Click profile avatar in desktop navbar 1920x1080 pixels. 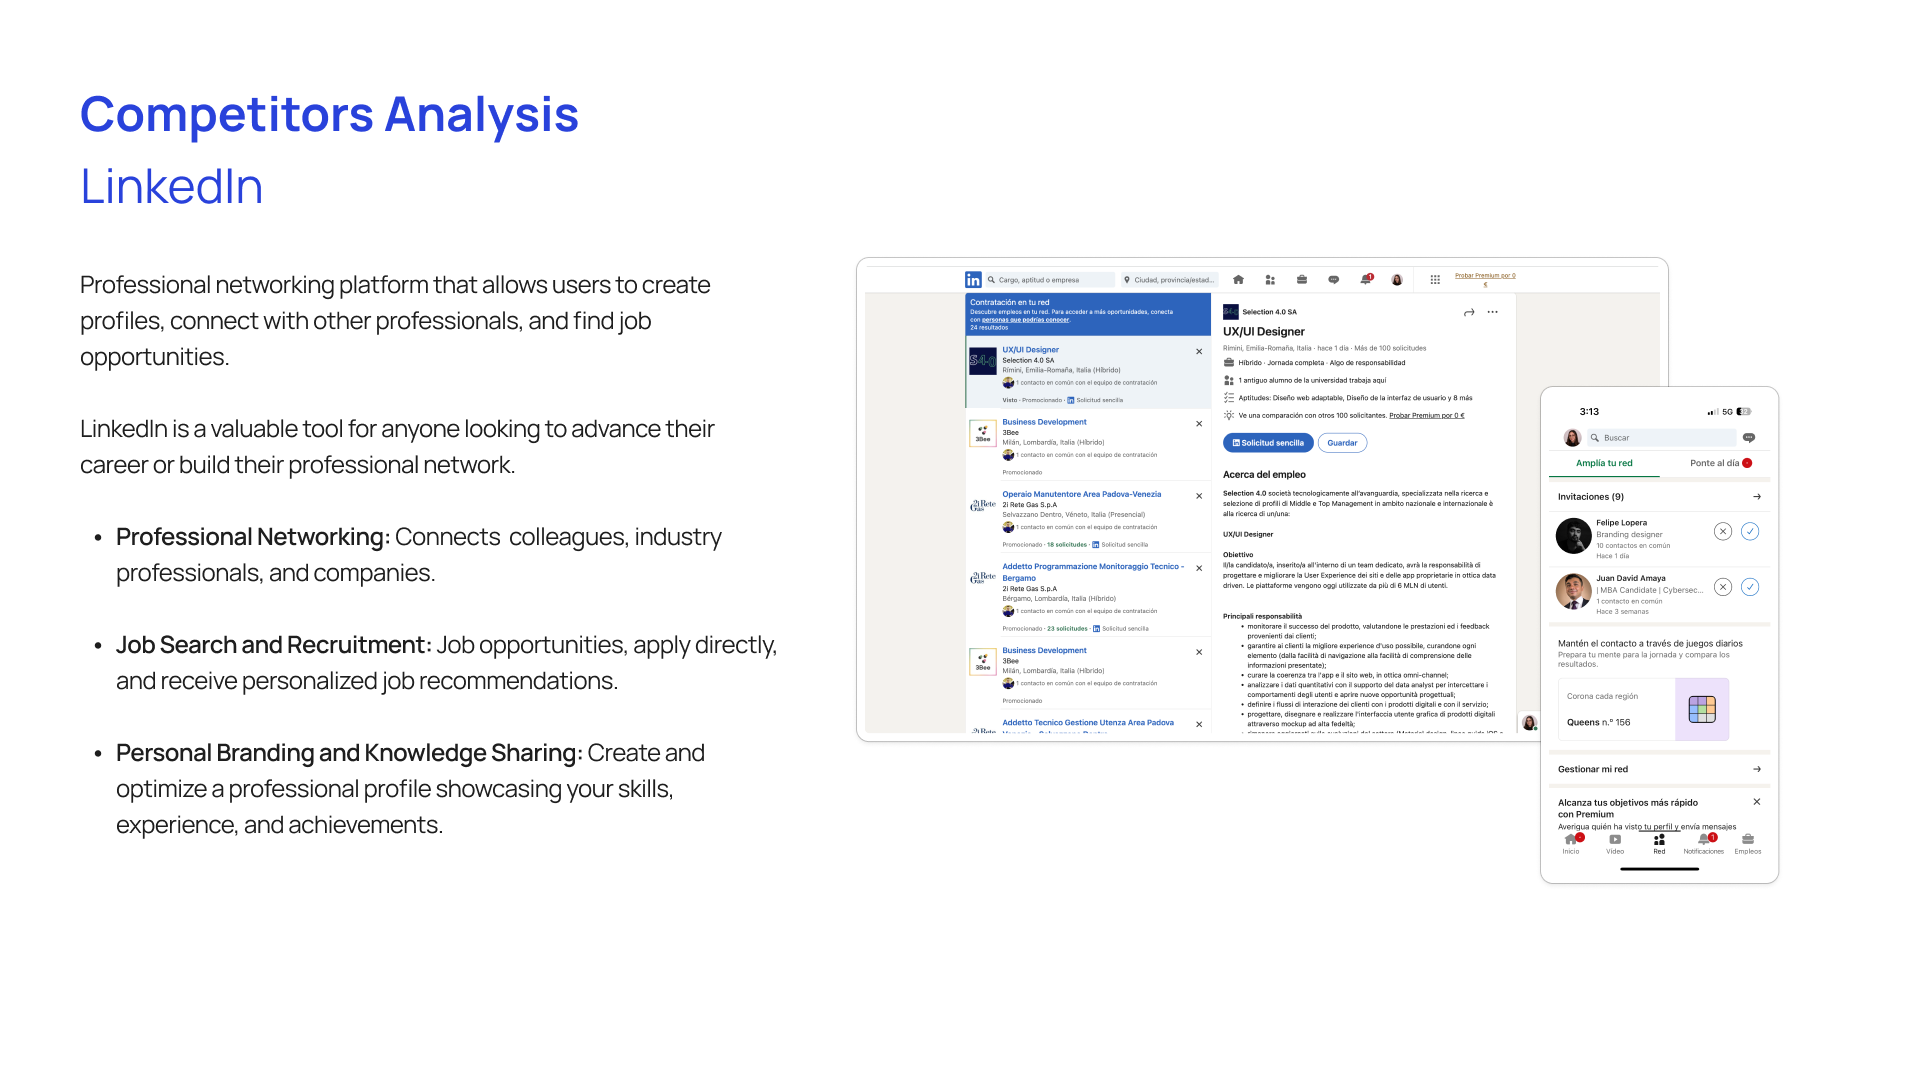[x=1397, y=280]
